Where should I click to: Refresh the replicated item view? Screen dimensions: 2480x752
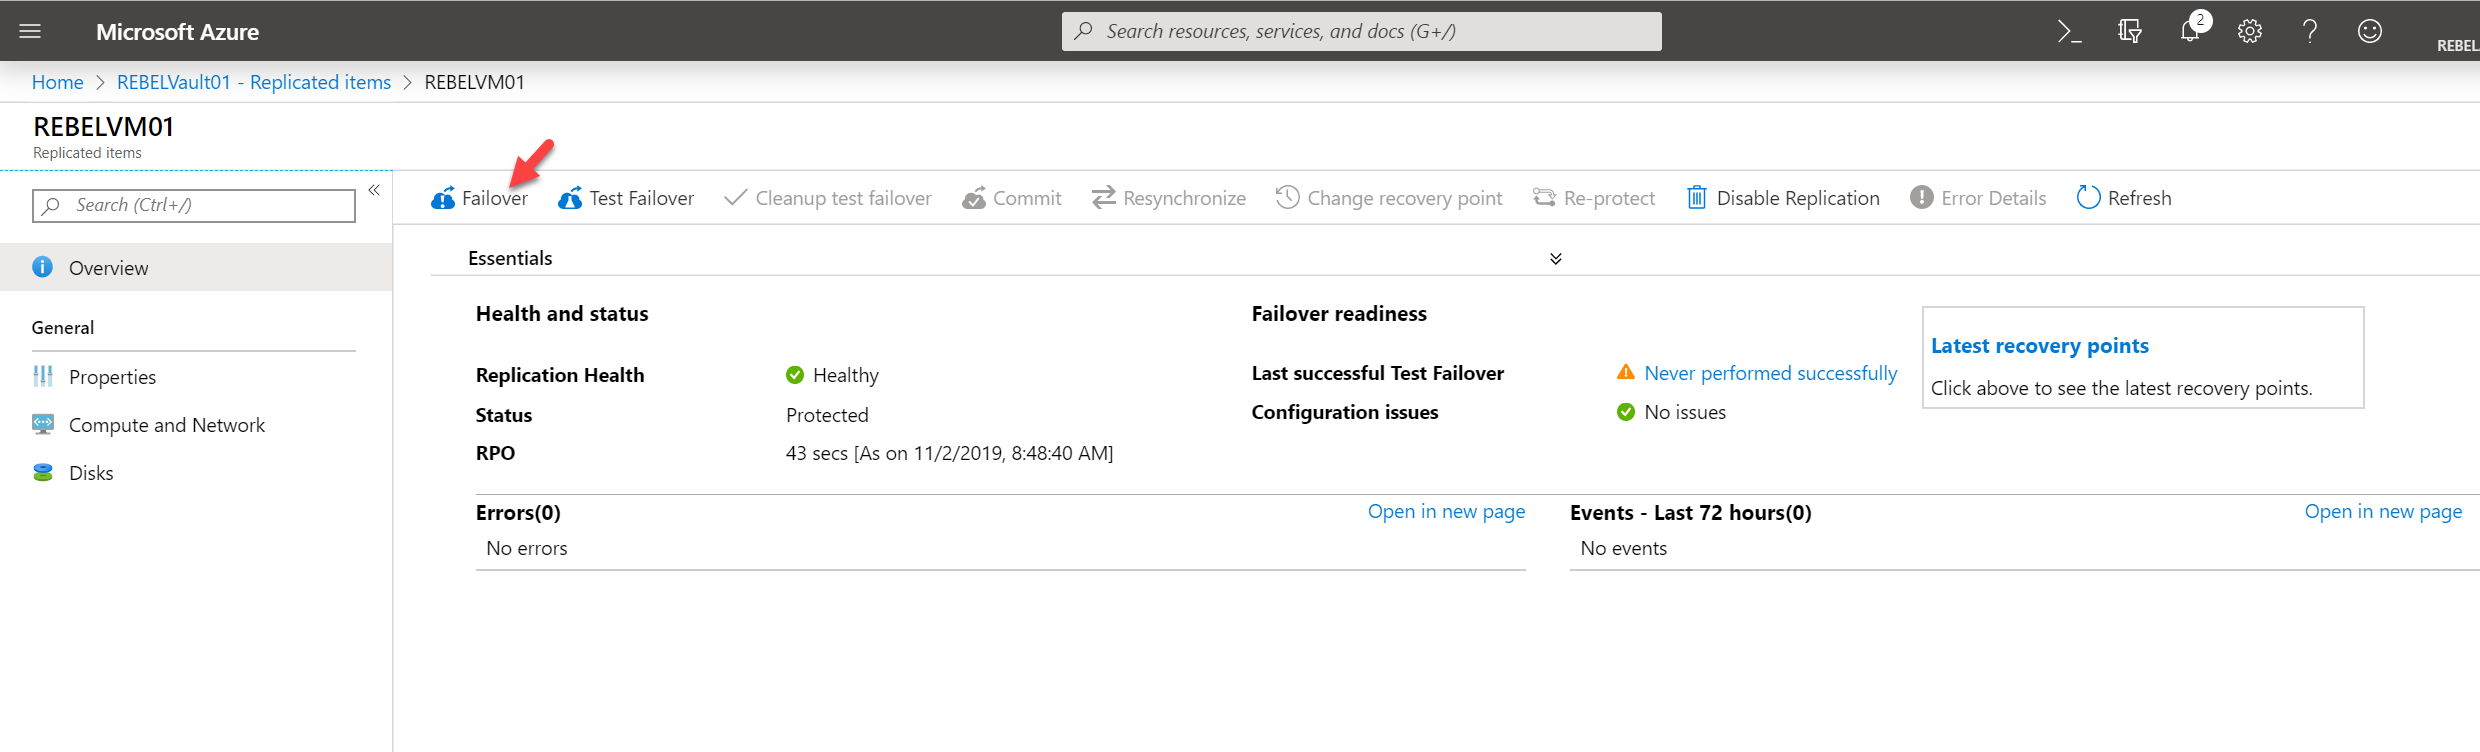click(2124, 198)
